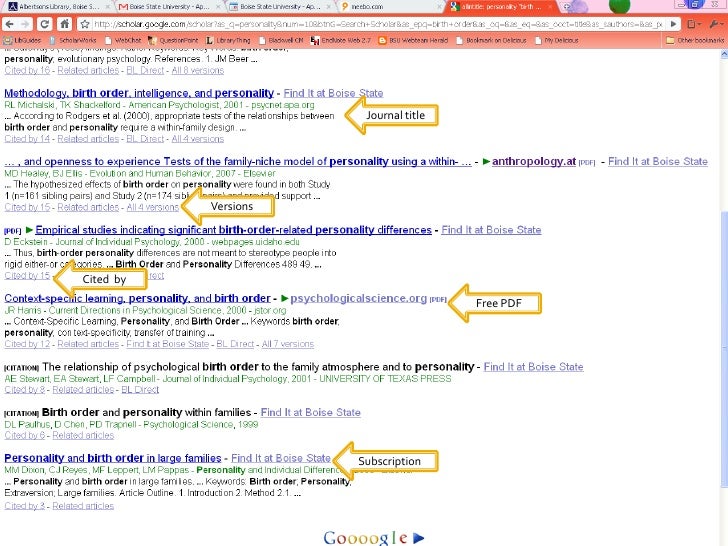Viewport: 728px width, 546px height.
Task: Click the browser Forward arrow button
Action: point(25,24)
